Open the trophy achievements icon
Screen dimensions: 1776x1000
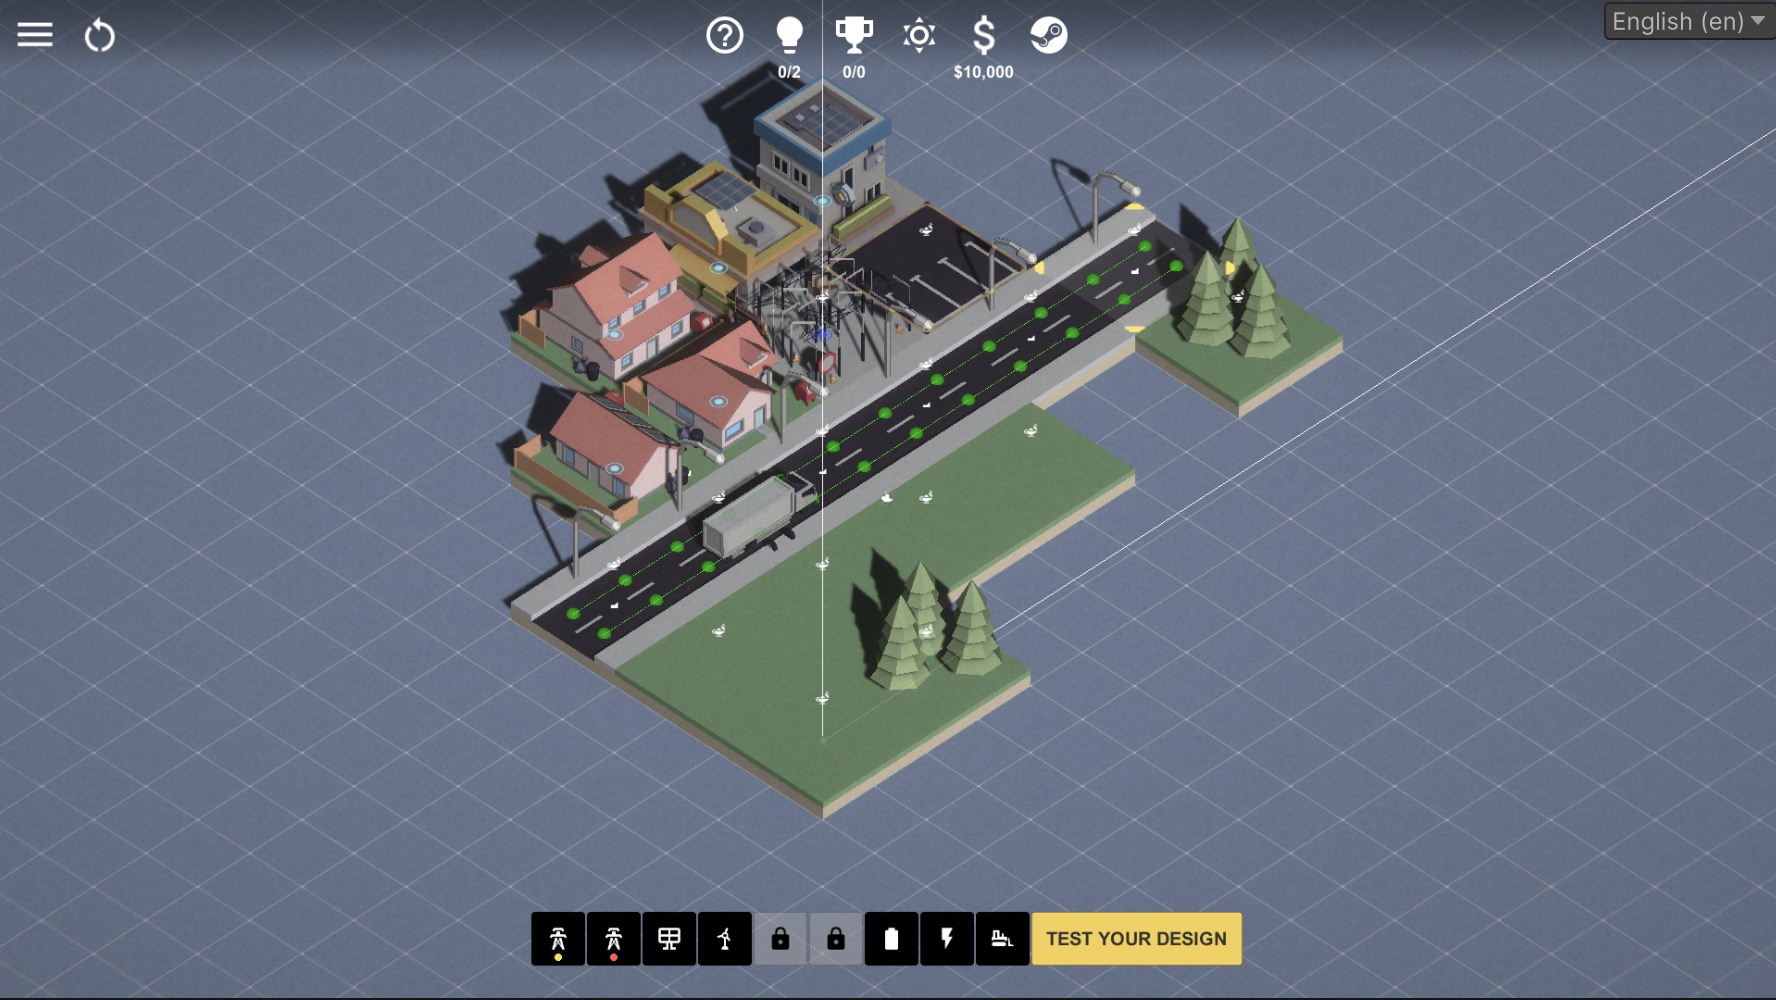point(854,35)
